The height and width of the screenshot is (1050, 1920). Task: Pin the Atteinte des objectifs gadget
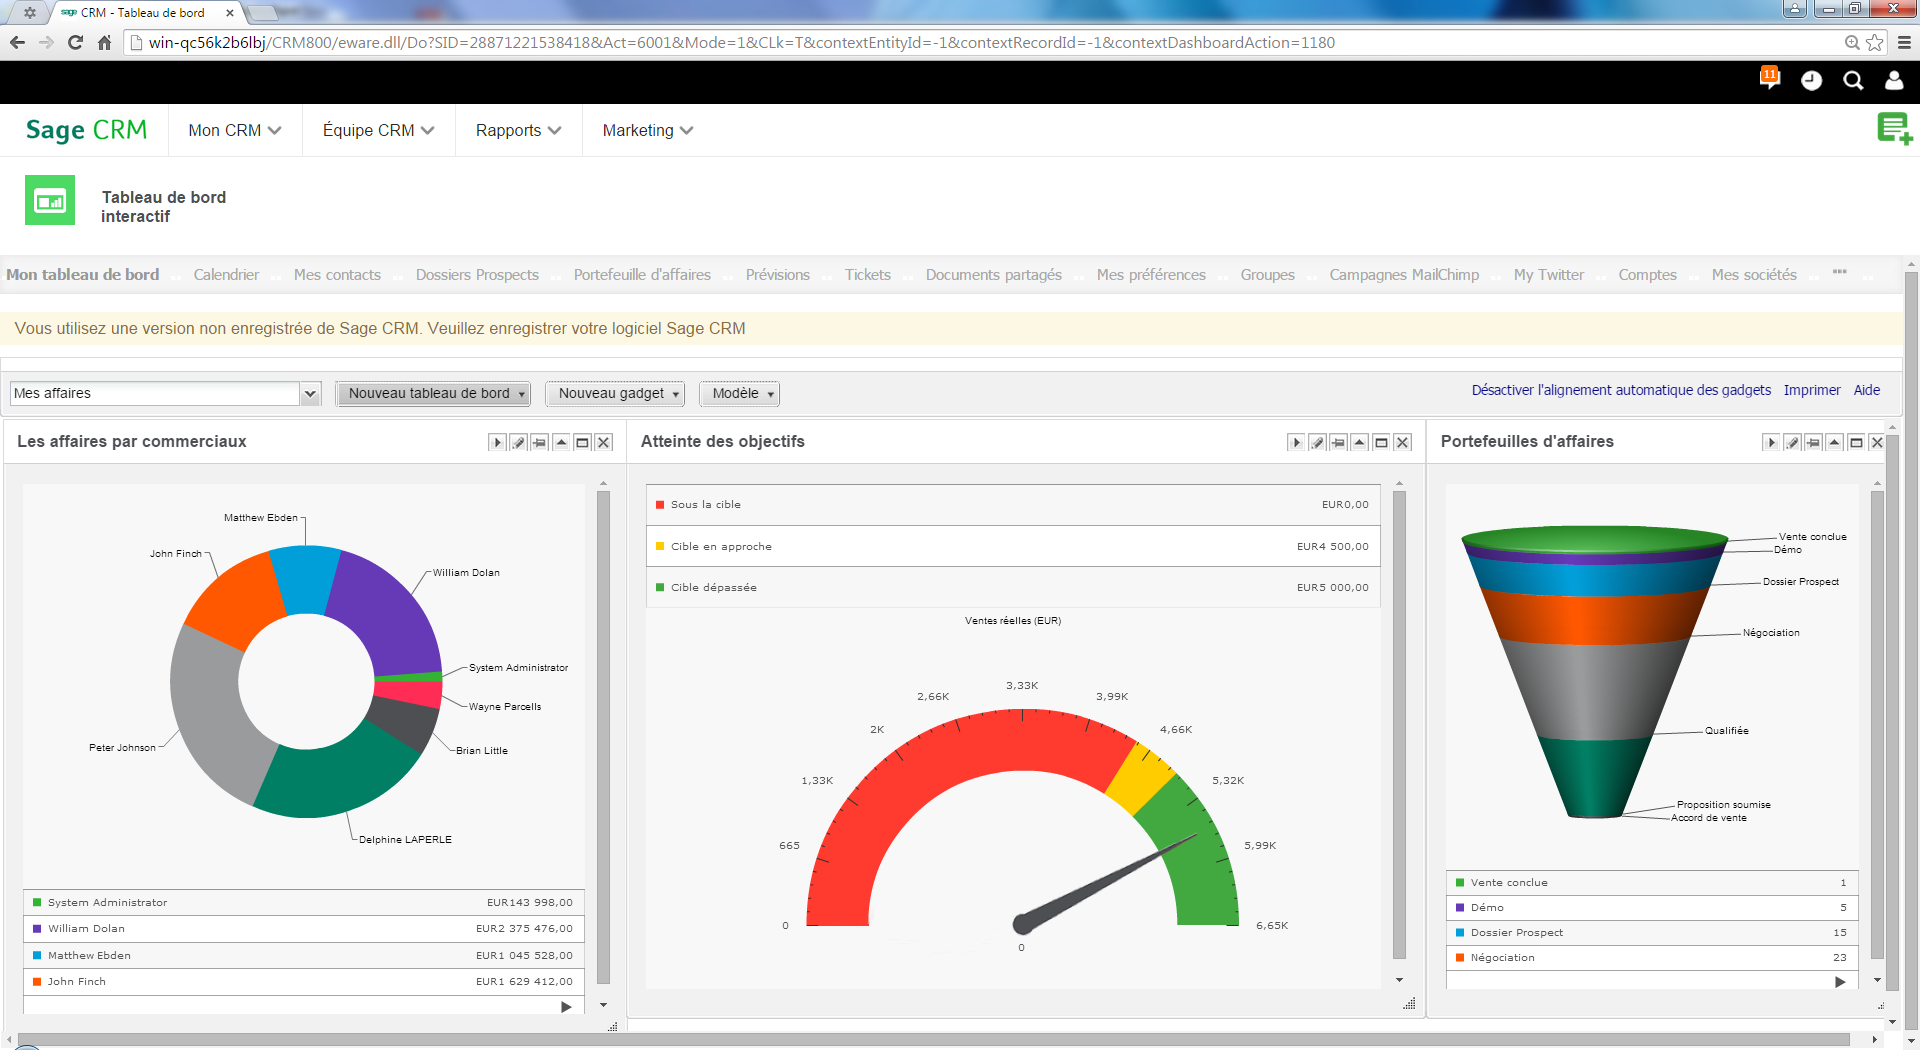click(x=1339, y=442)
